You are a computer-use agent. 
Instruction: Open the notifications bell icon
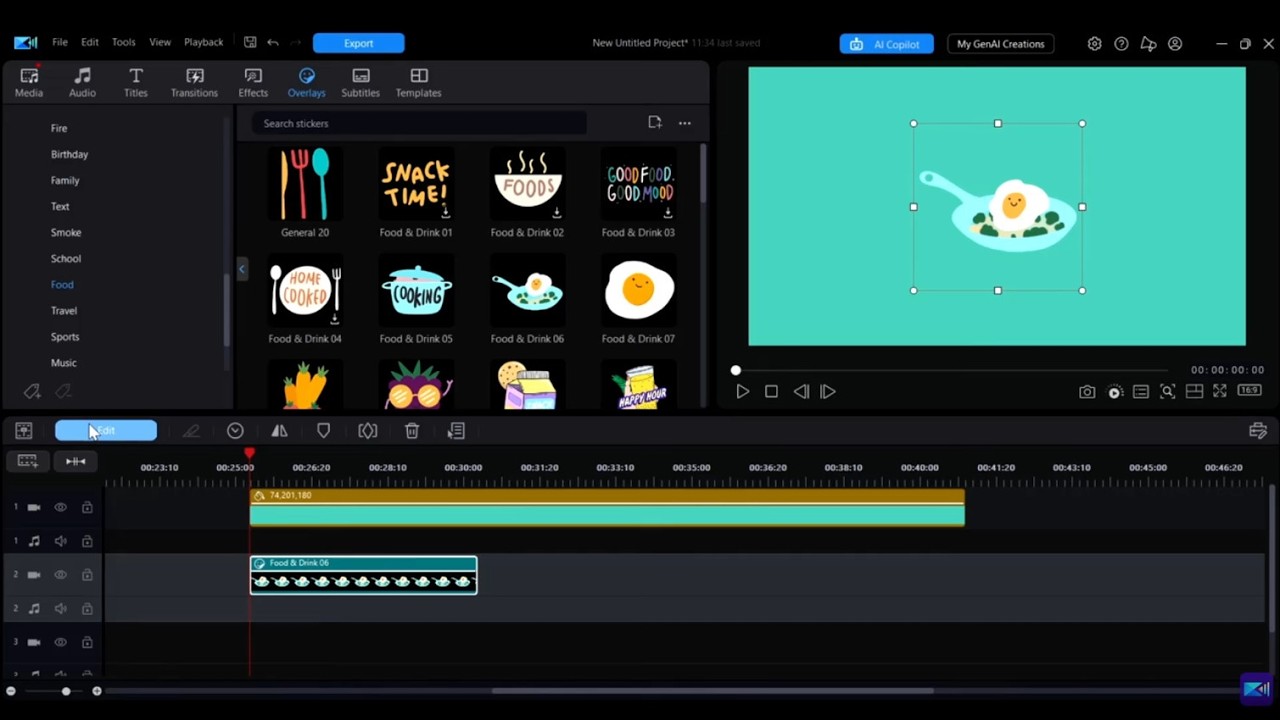[1148, 44]
